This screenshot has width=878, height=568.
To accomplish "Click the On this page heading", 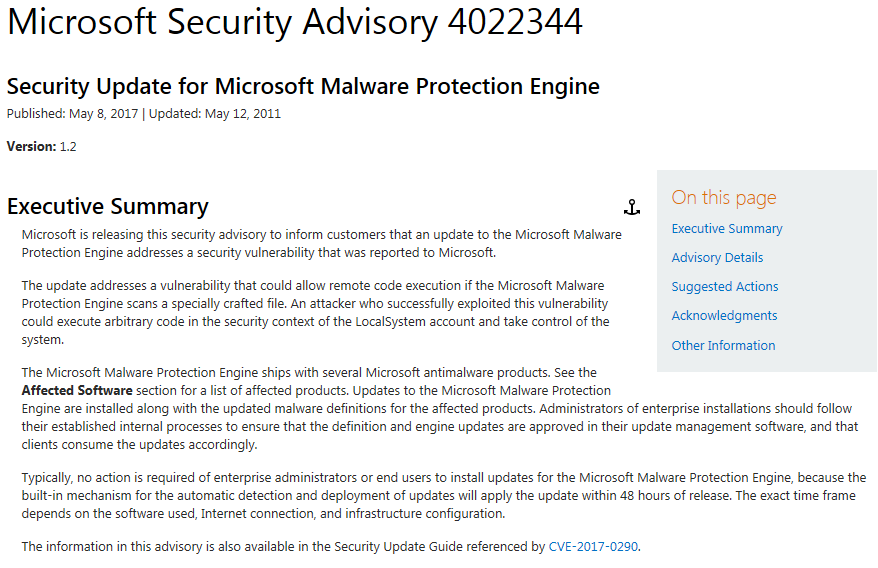I will (x=724, y=197).
